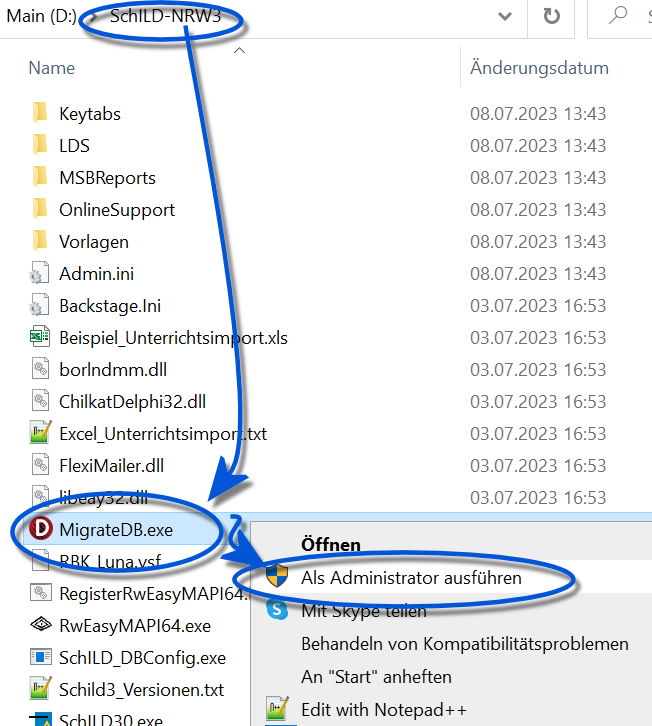
Task: Click the SchILD-NRW3 breadcrumb
Action: pos(165,16)
